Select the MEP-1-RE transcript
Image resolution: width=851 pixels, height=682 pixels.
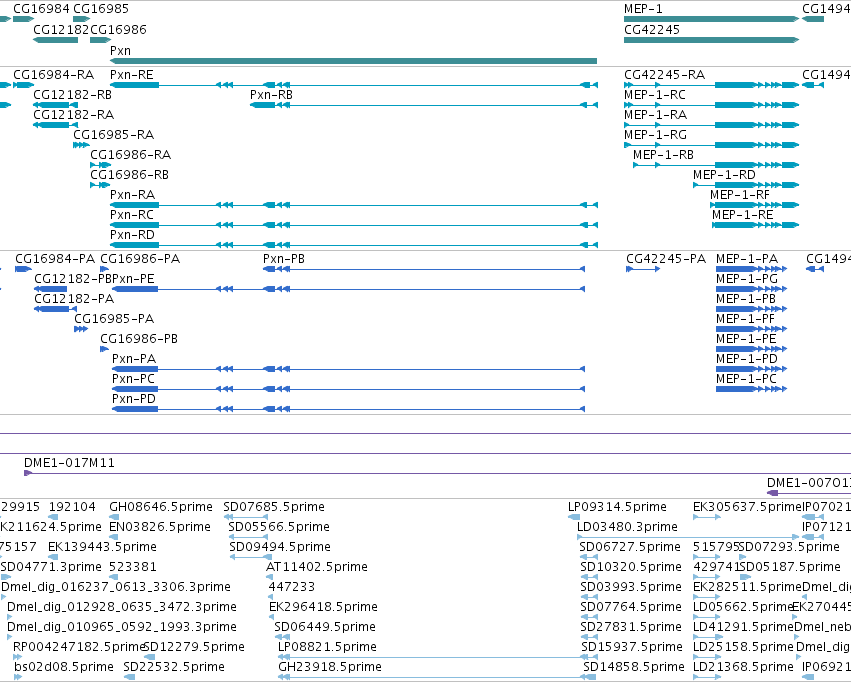click(755, 225)
